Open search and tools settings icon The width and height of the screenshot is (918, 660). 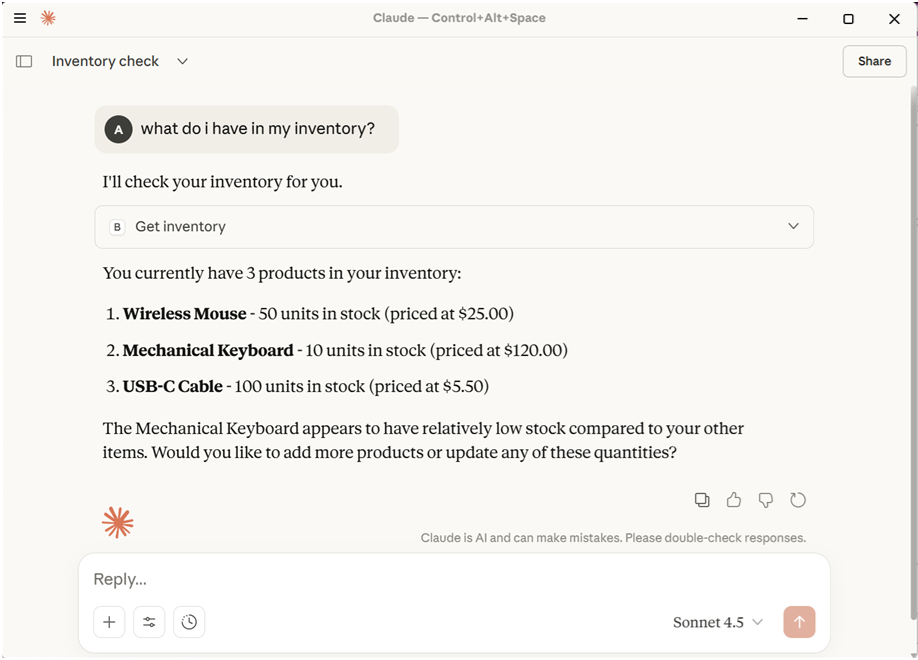pos(149,622)
